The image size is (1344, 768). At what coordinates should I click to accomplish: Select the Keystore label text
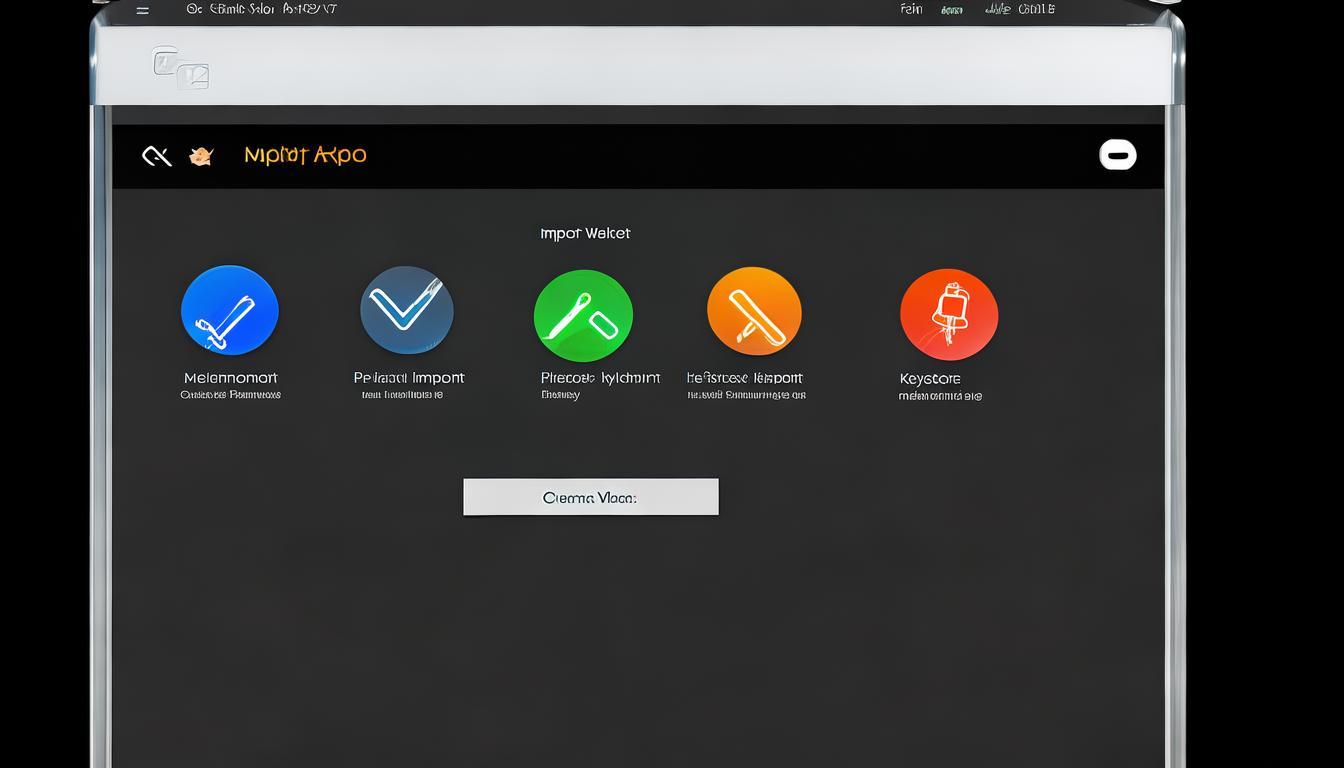pos(930,379)
